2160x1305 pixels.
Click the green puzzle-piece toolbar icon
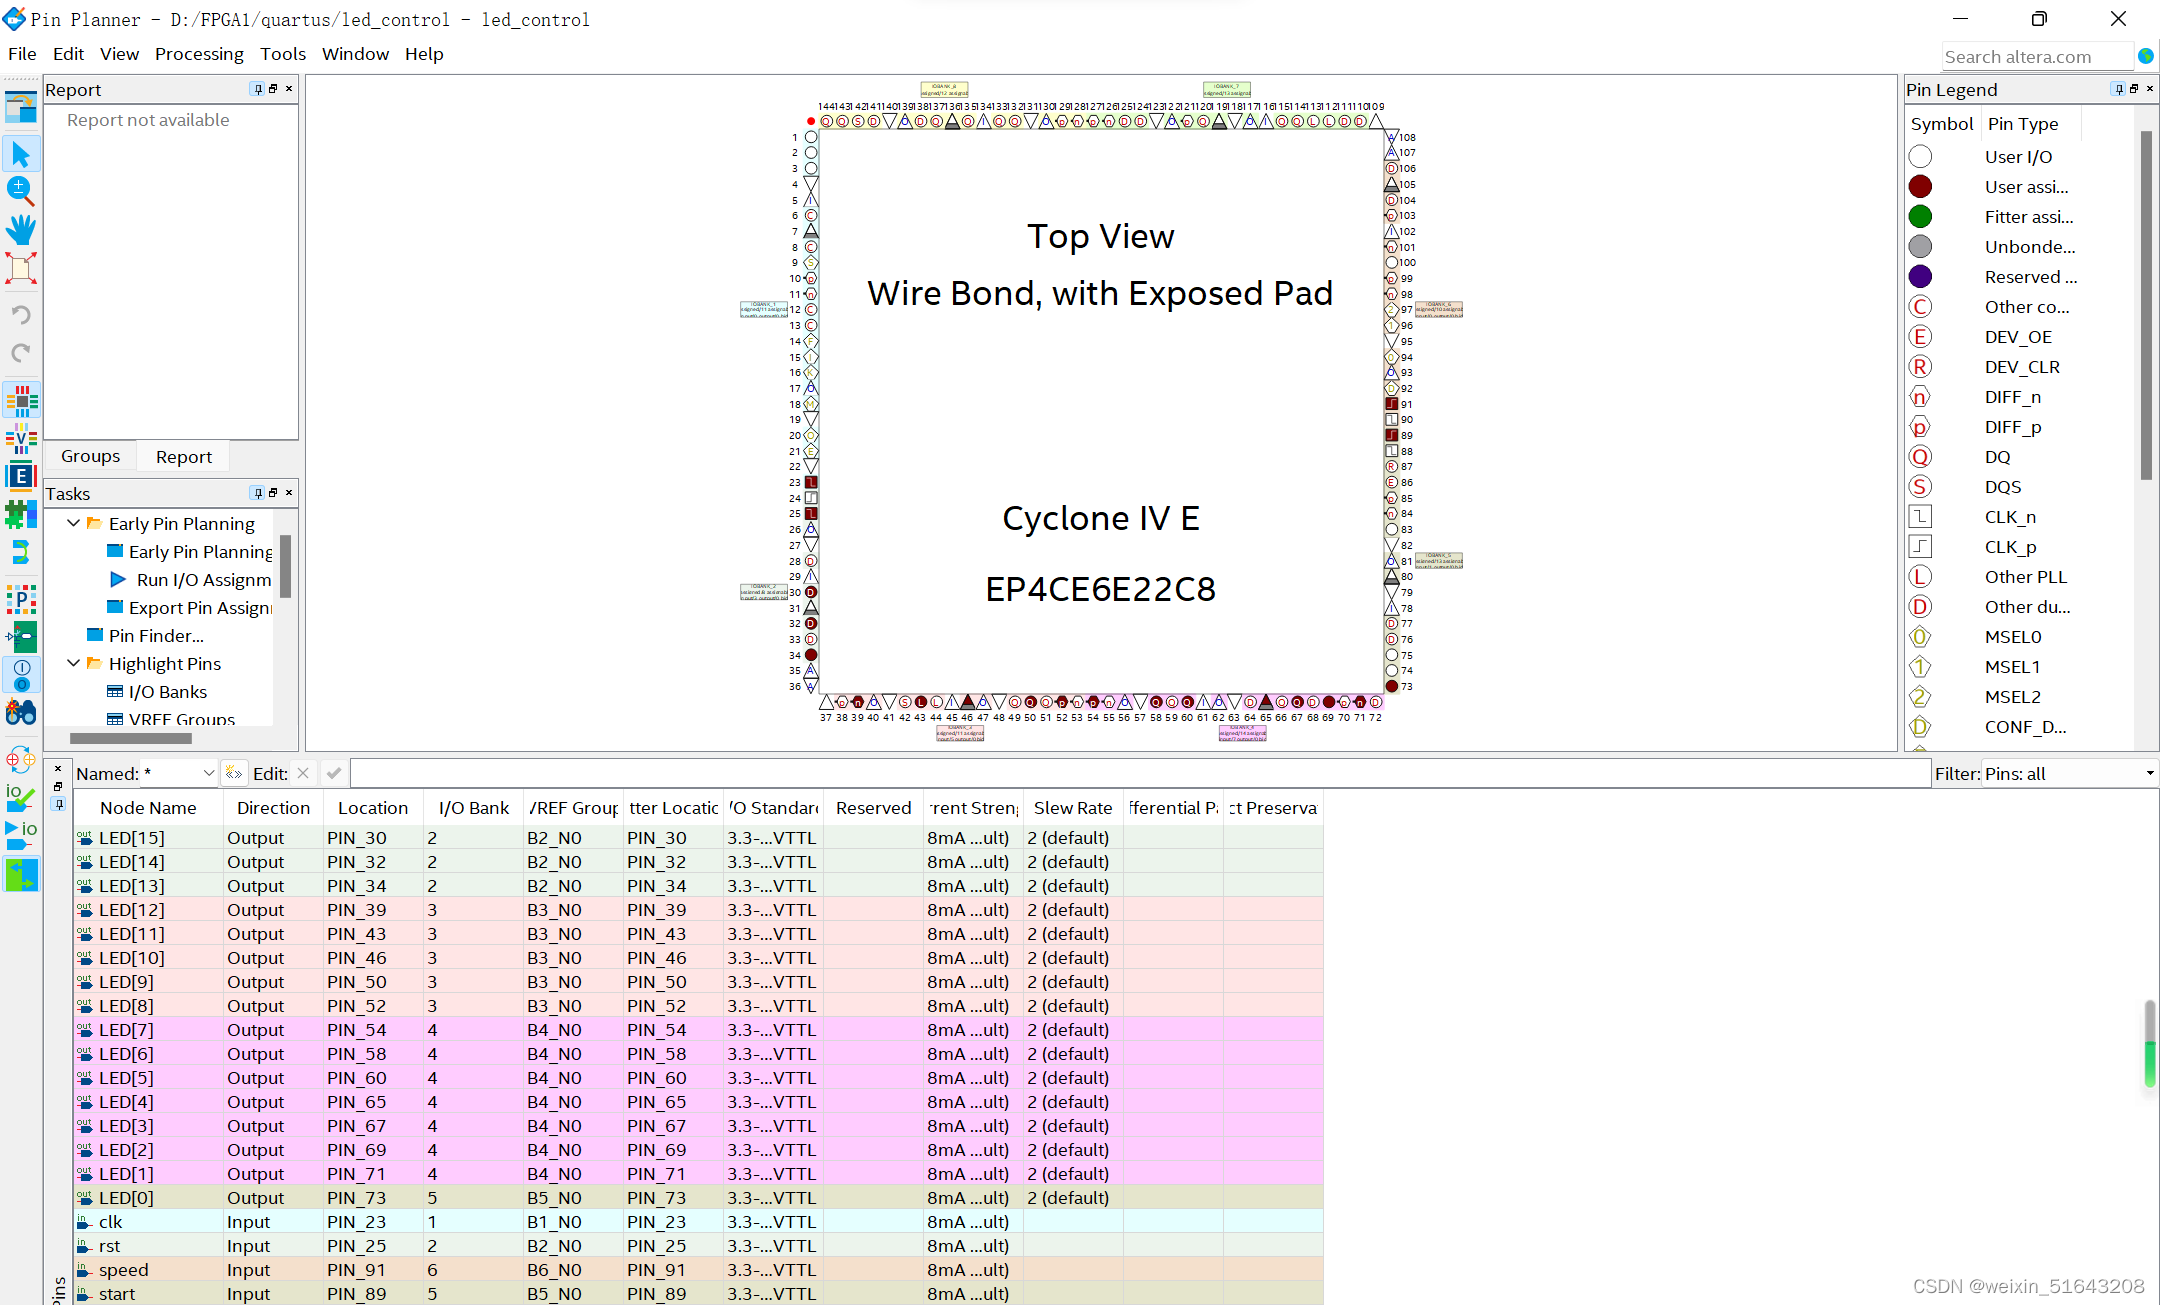point(21,514)
